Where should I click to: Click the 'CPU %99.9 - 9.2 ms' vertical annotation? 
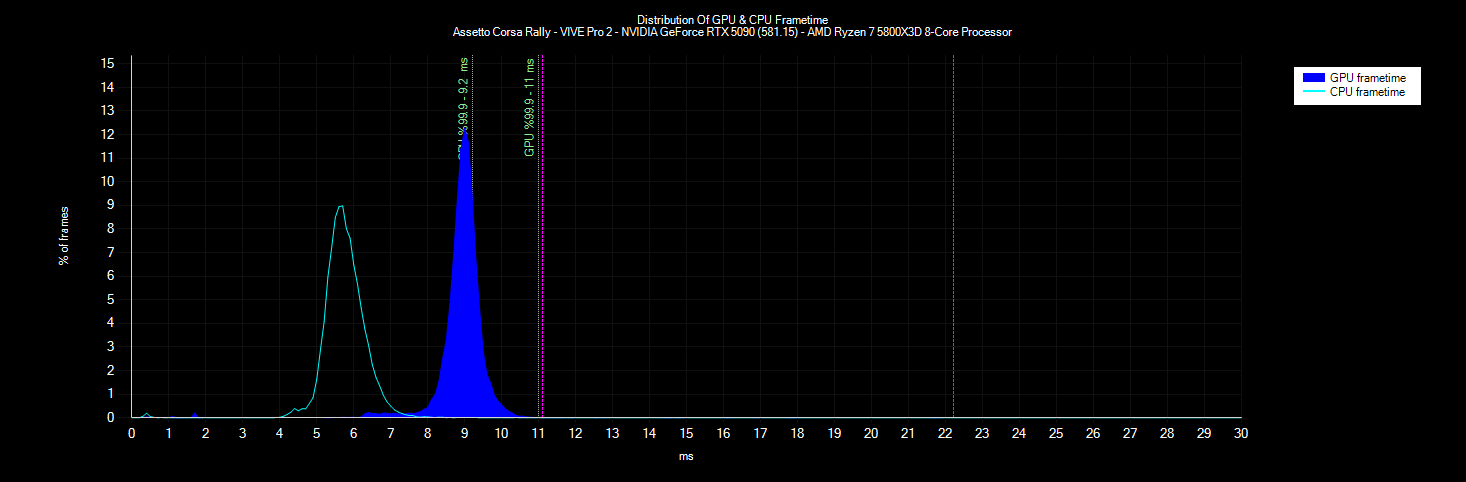tap(463, 106)
